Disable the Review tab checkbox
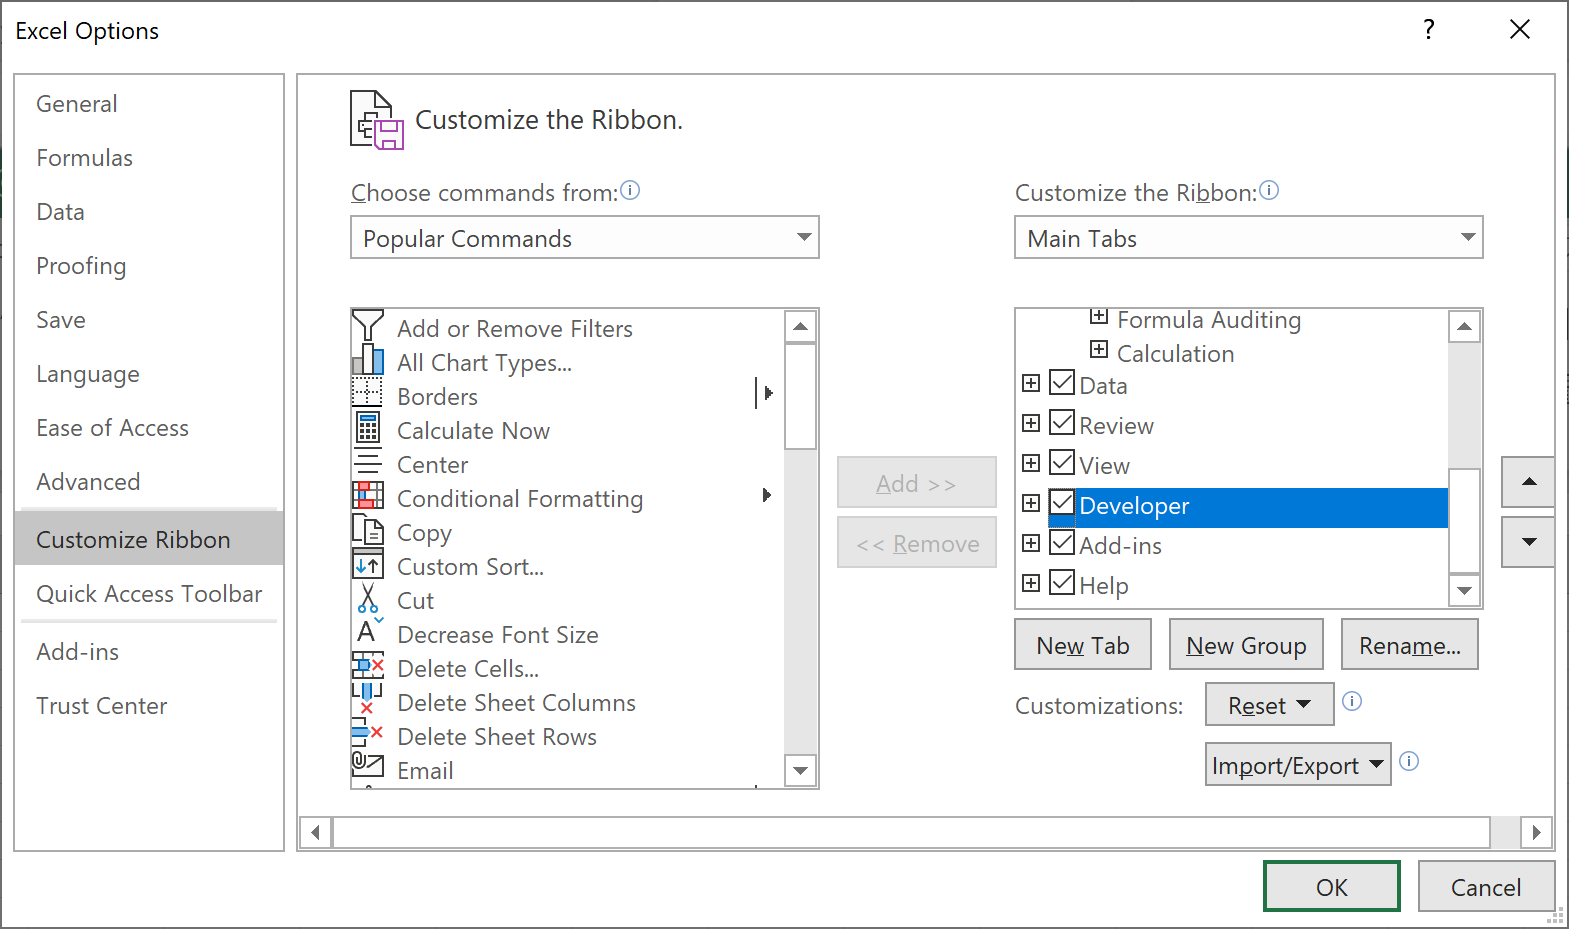 1062,424
